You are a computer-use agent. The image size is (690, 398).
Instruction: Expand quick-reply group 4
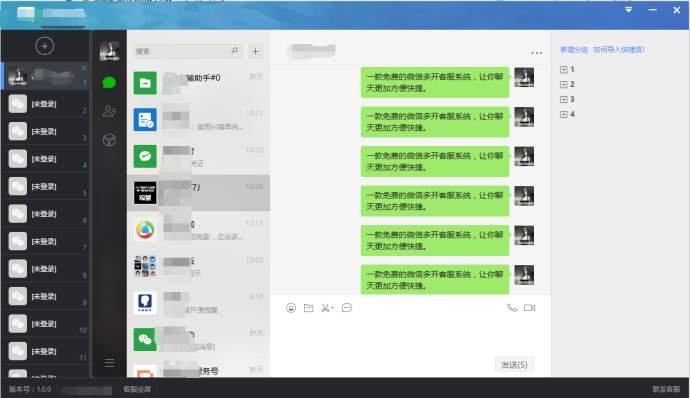tap(564, 114)
